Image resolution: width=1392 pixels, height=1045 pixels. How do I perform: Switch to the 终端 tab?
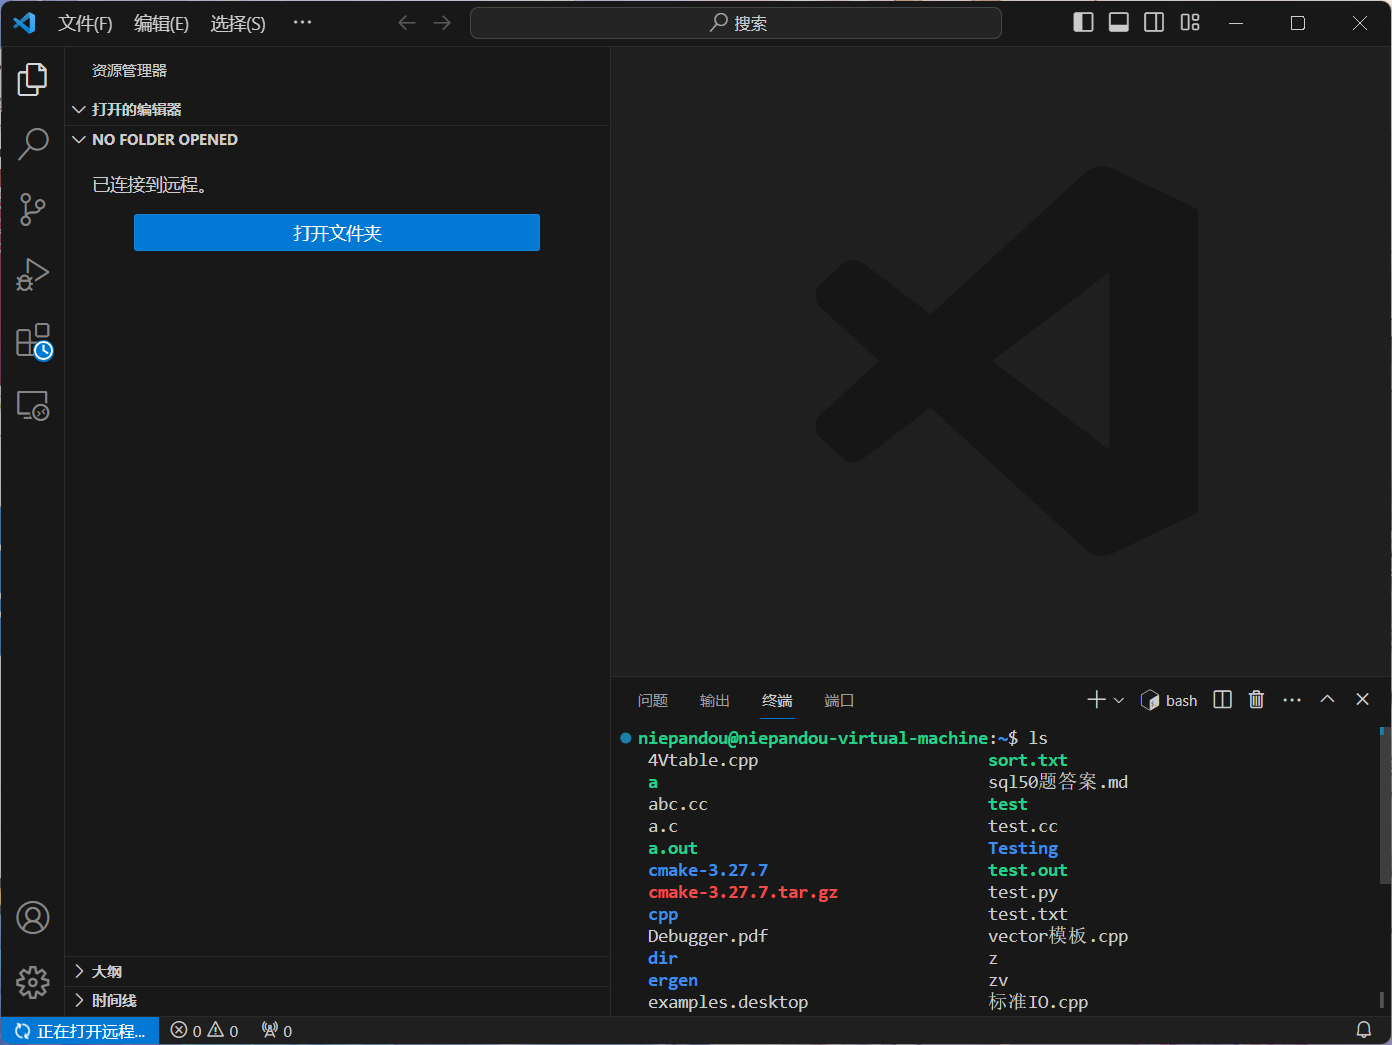point(777,701)
